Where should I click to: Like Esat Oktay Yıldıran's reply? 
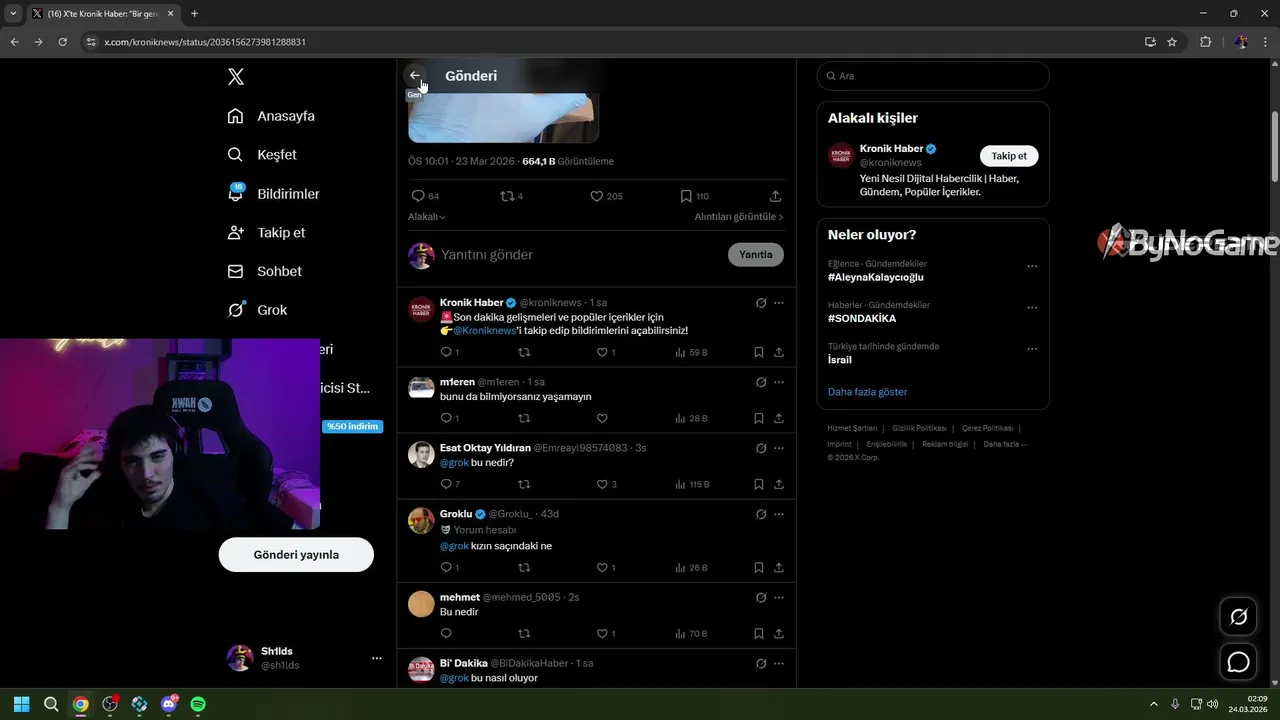(602, 484)
